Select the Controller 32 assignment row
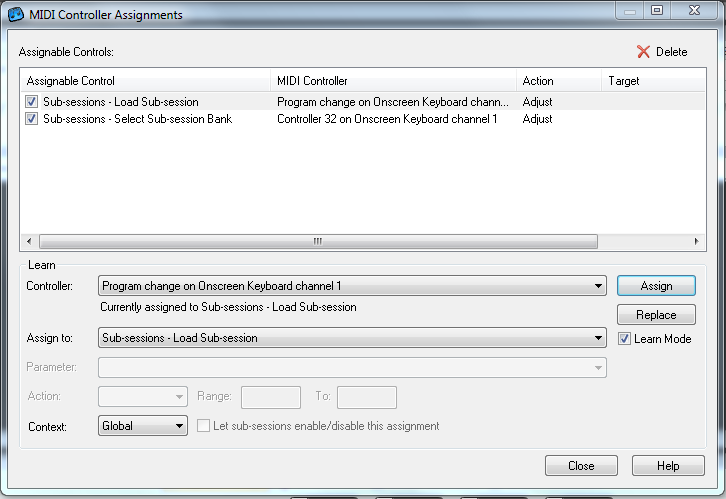Image resolution: width=726 pixels, height=499 pixels. [x=386, y=119]
